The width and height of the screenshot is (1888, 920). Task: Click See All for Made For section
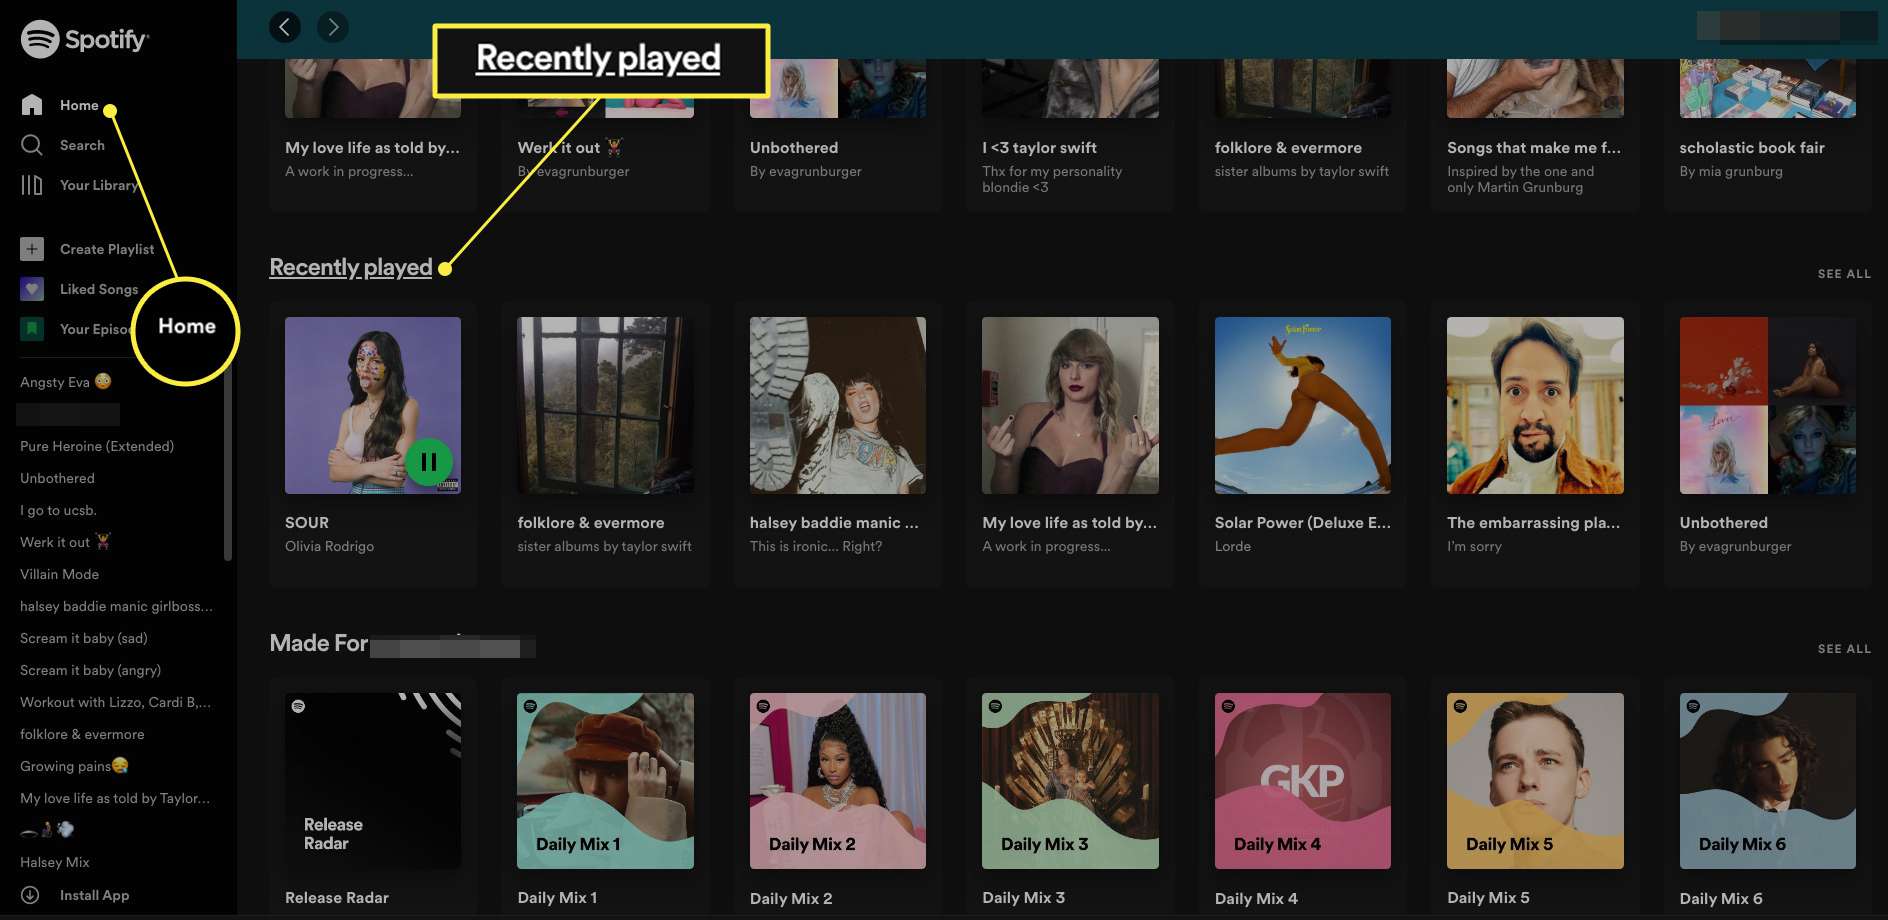pos(1843,649)
